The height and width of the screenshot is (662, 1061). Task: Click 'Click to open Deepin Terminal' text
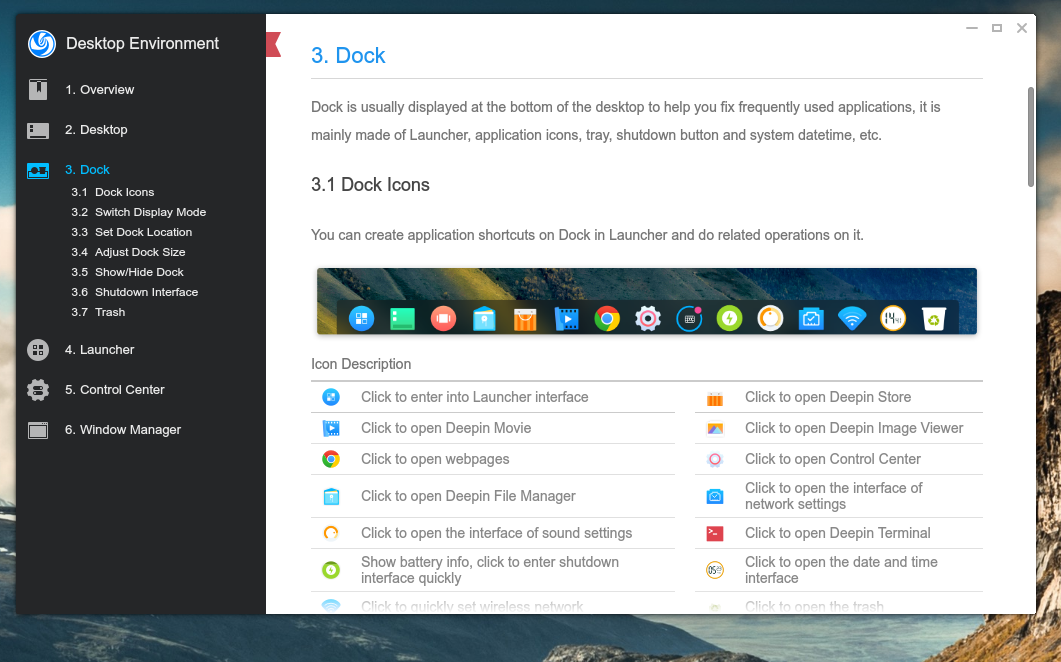(838, 533)
